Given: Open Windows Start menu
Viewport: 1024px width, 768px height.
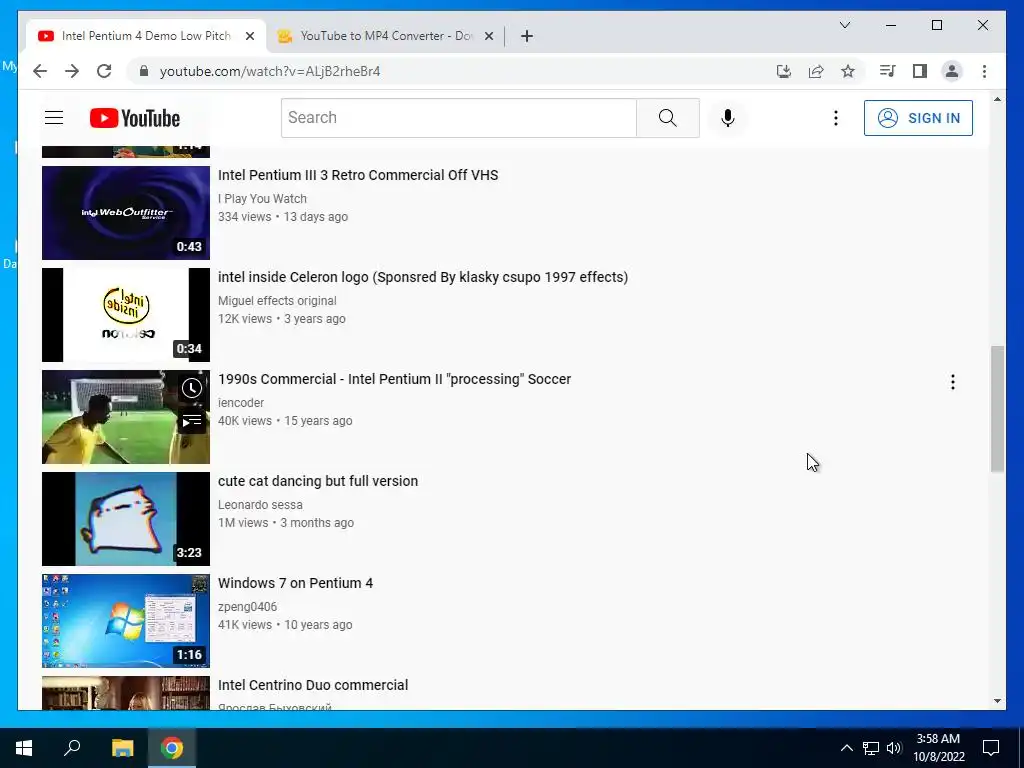Looking at the screenshot, I should 24,748.
